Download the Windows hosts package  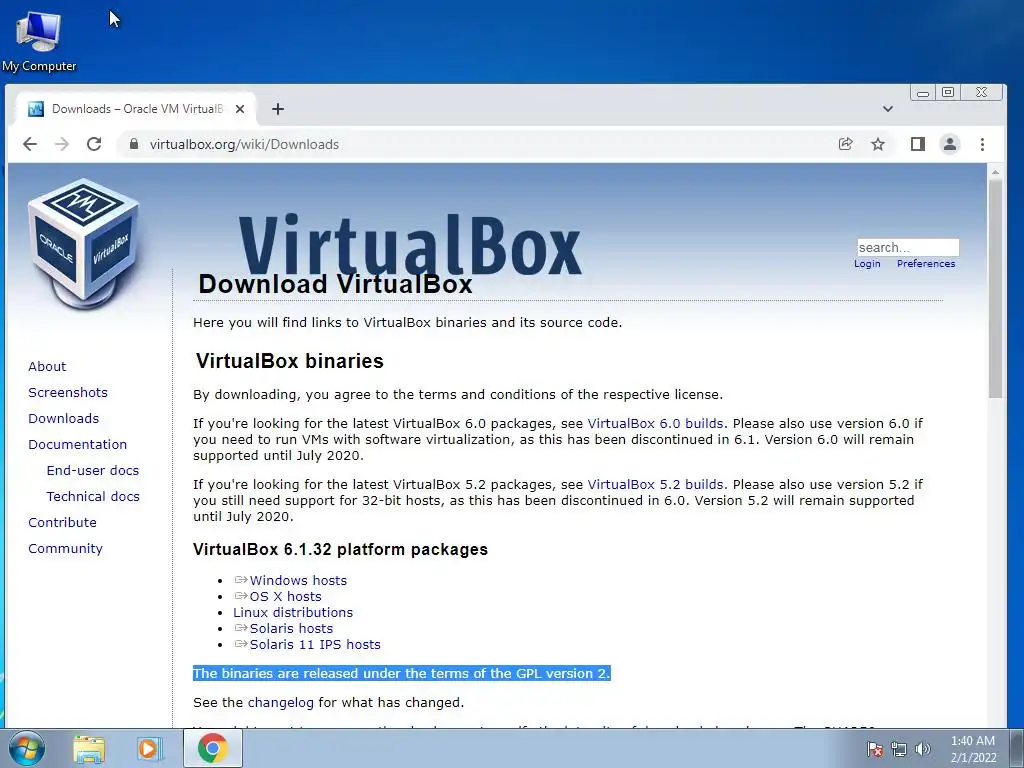pyautogui.click(x=298, y=581)
